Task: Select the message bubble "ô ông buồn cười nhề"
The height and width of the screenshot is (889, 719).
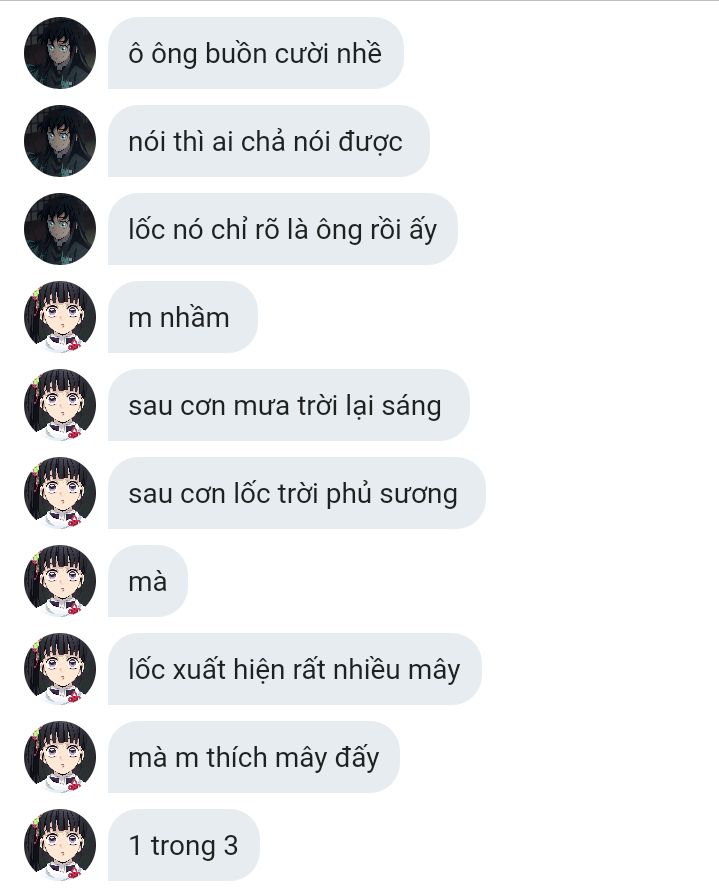Action: (256, 53)
